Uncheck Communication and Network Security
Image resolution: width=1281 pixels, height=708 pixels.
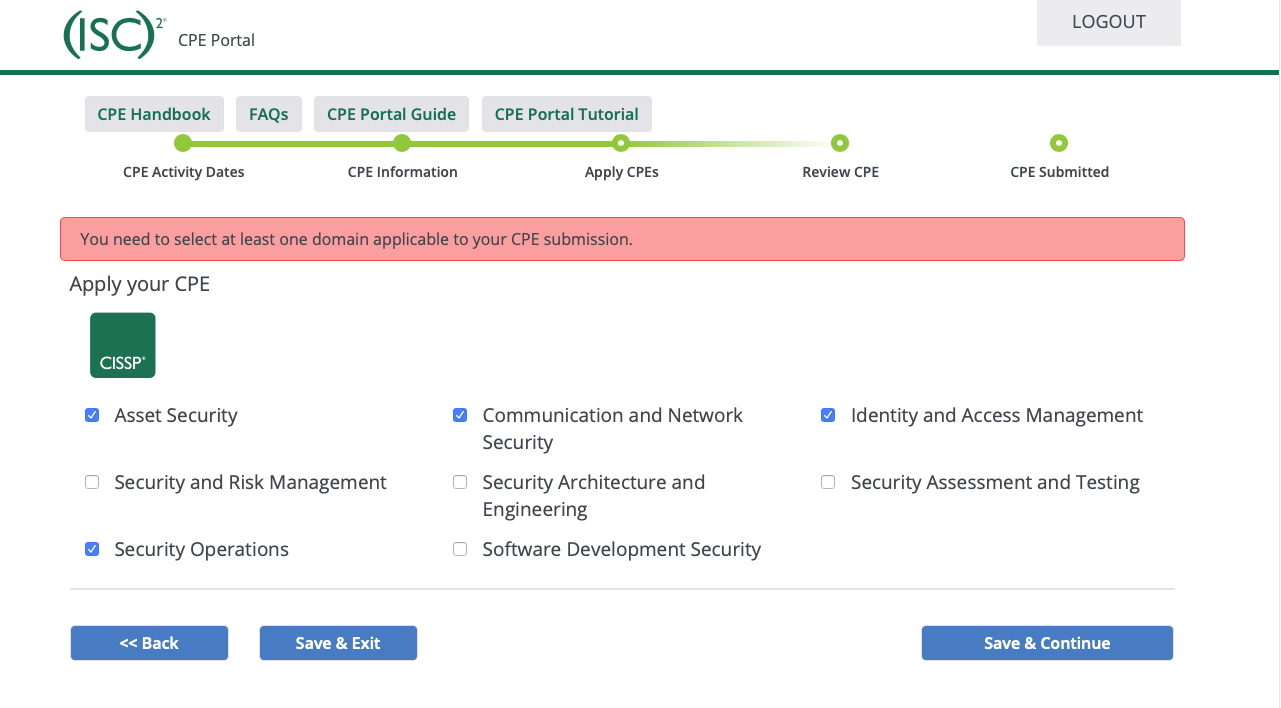coord(460,415)
